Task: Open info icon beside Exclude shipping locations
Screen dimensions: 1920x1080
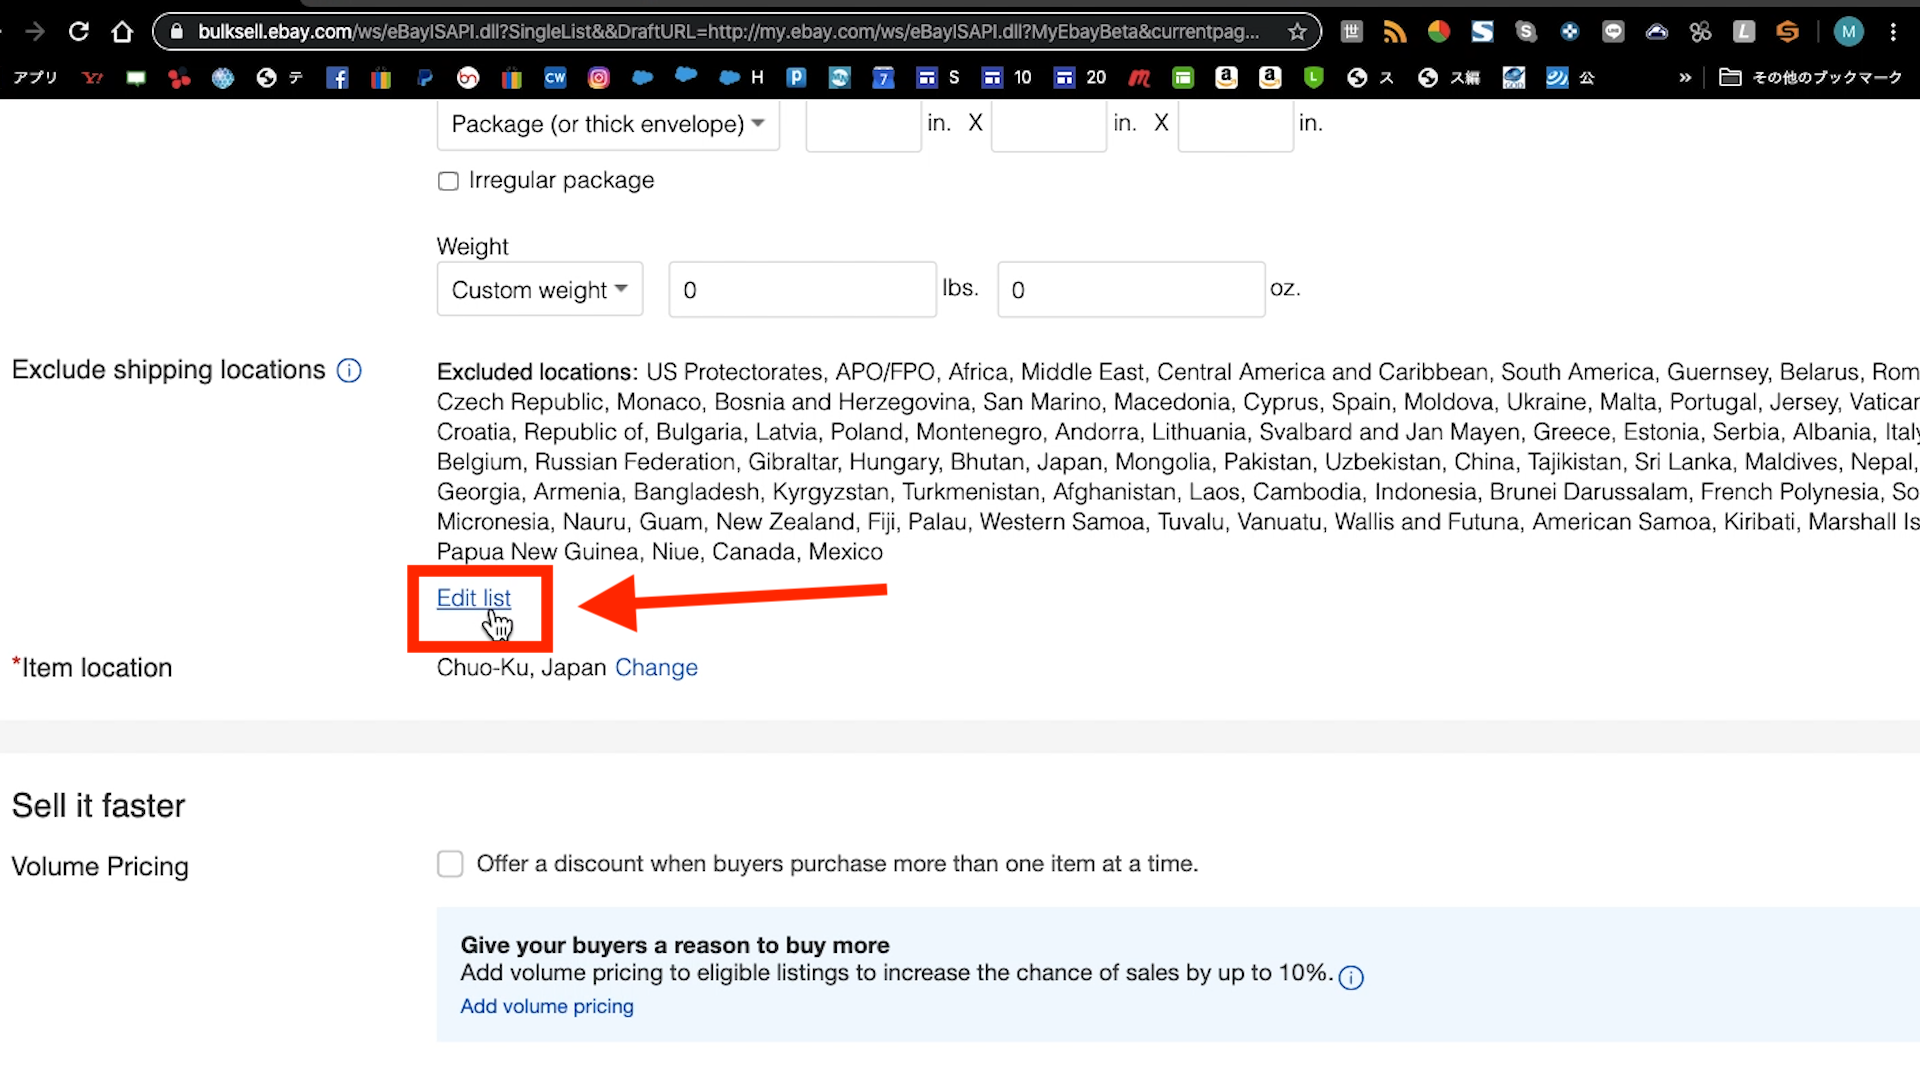Action: (349, 371)
